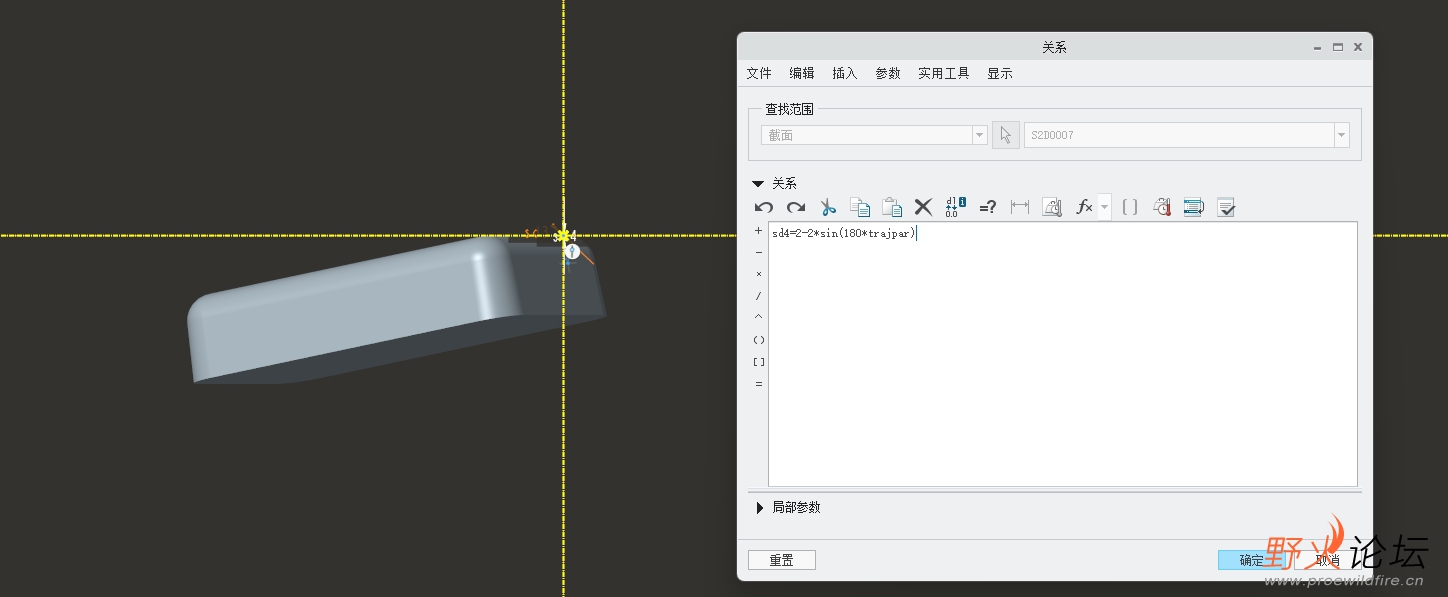This screenshot has height=597, width=1448.
Task: Open the fx function dropdown arrow
Action: pyautogui.click(x=1104, y=207)
